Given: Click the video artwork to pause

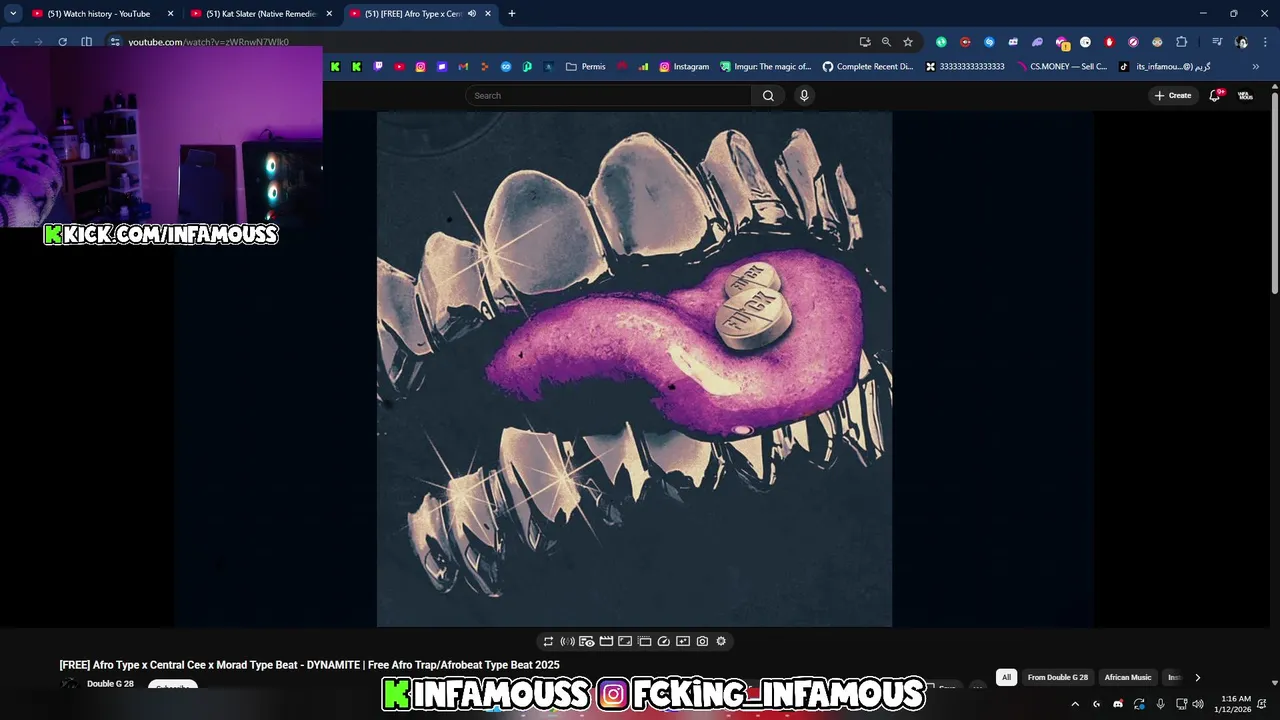Looking at the screenshot, I should point(634,369).
